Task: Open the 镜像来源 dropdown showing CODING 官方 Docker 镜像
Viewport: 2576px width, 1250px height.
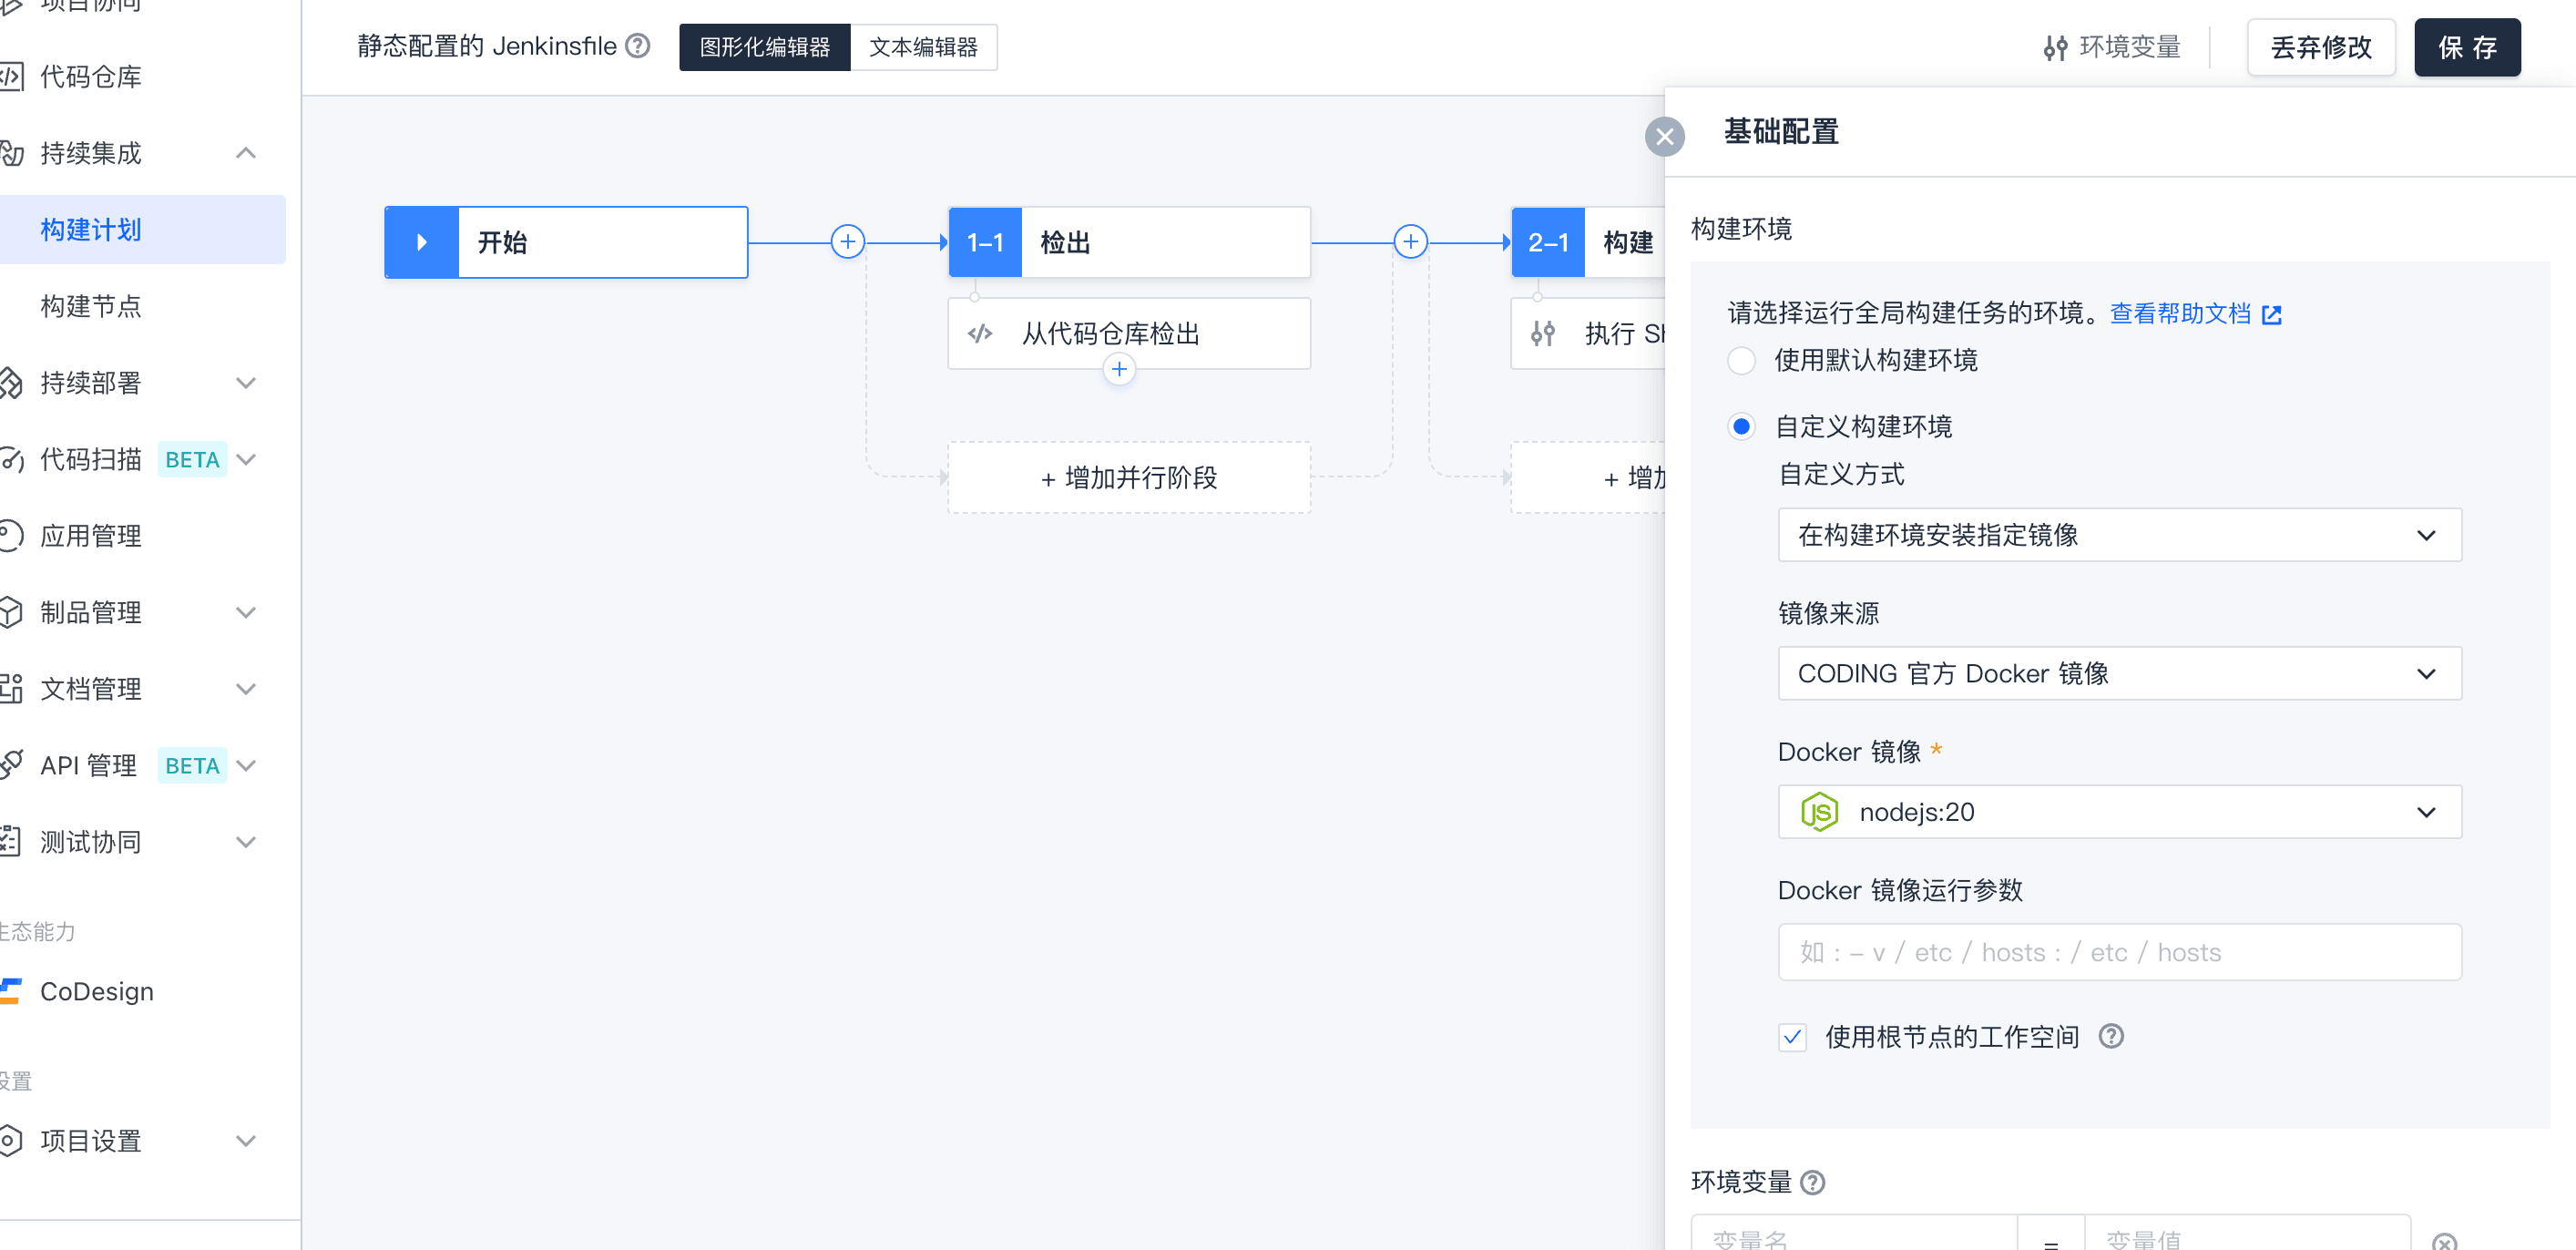Action: [x=2119, y=673]
